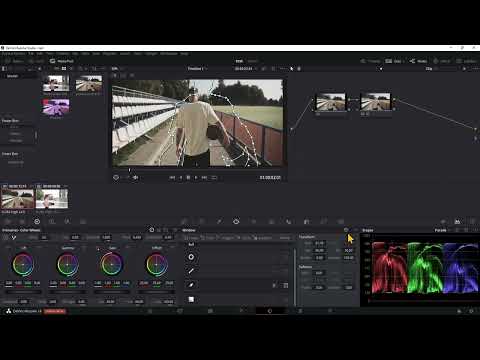Open the Color menu

point(138,54)
